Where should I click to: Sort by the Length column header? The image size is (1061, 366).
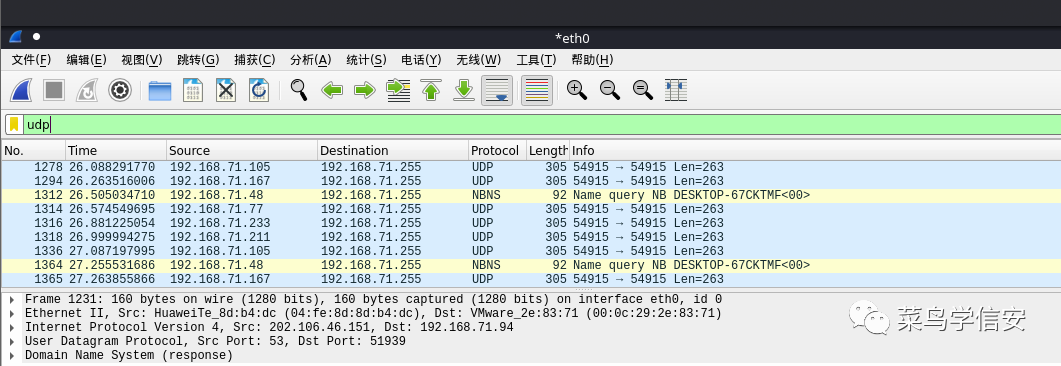548,151
